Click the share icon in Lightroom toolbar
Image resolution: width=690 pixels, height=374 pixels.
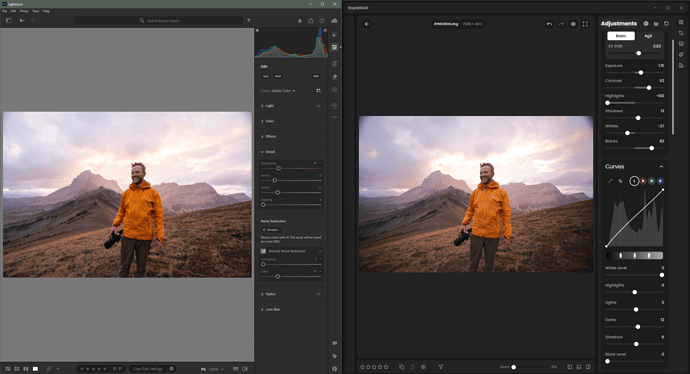coord(311,21)
